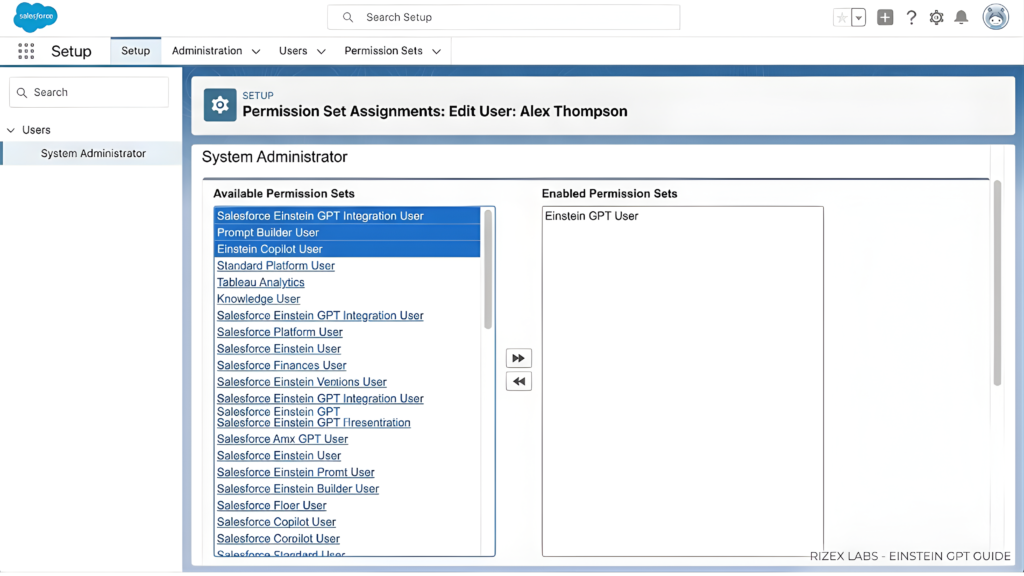View notifications with the bell icon

coord(962,17)
